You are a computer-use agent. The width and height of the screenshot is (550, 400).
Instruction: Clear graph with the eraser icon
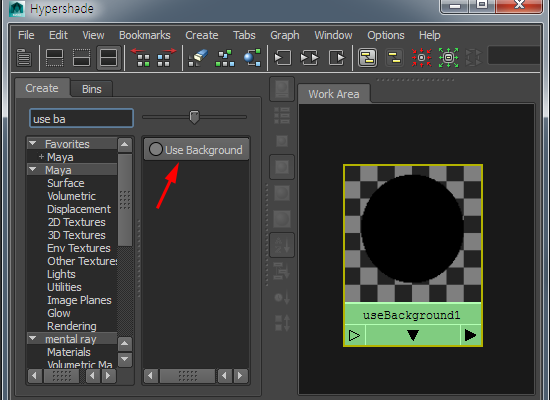(x=198, y=58)
